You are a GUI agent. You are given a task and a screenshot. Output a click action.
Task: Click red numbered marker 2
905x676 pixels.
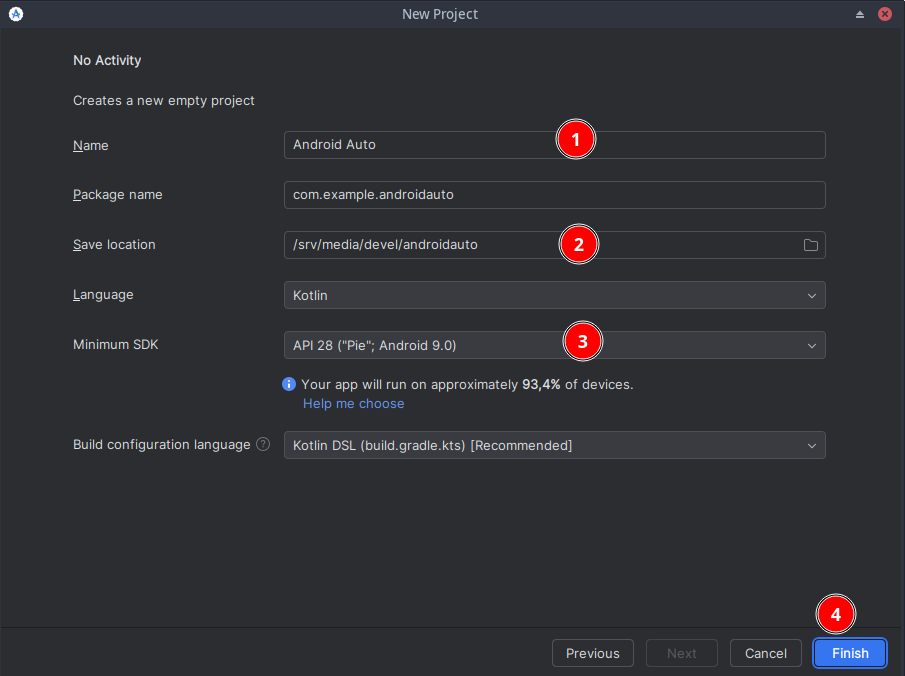(x=579, y=243)
